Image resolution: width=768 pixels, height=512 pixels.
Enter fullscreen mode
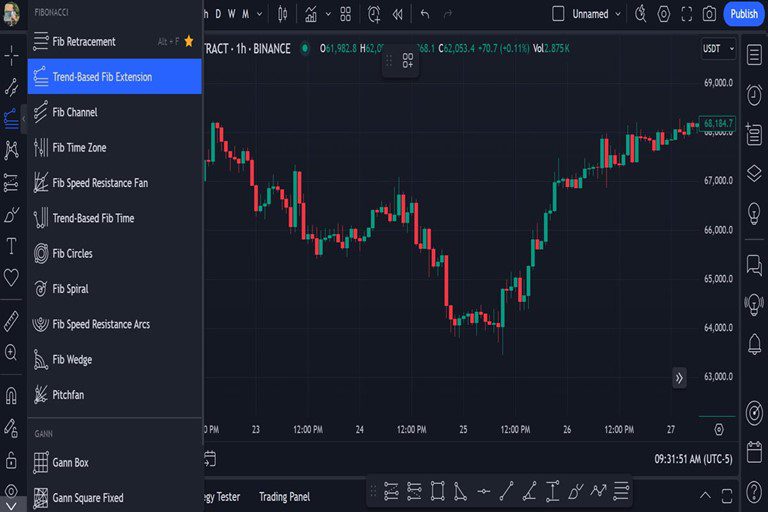[687, 14]
